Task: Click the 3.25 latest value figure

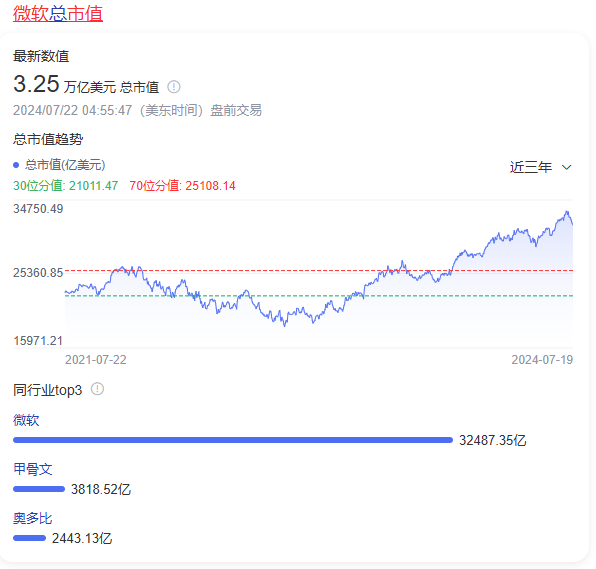Action: [x=36, y=84]
